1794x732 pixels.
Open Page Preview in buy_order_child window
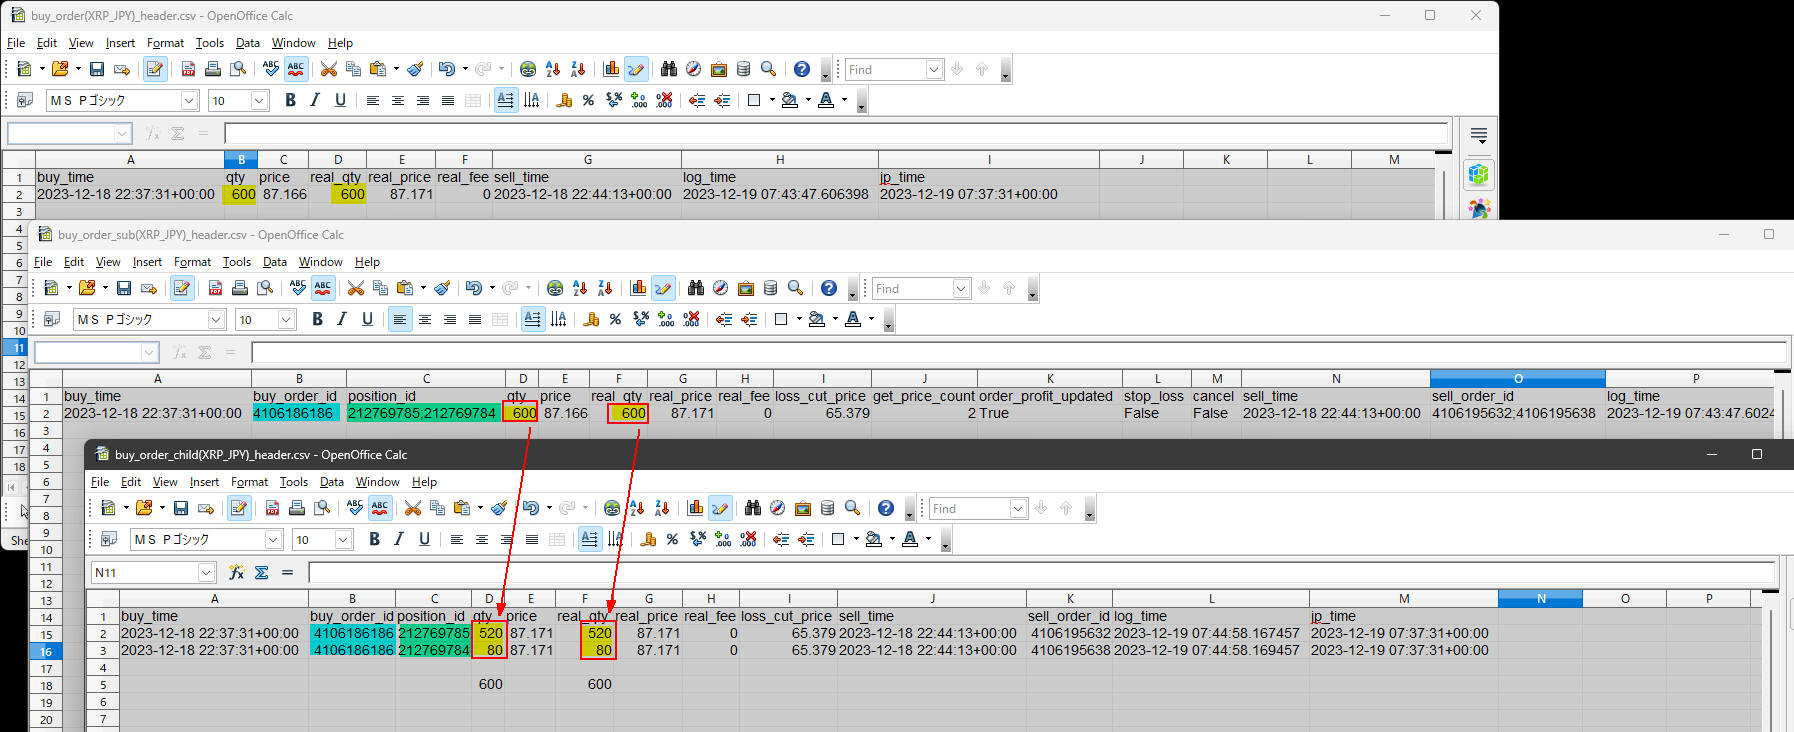pos(322,508)
